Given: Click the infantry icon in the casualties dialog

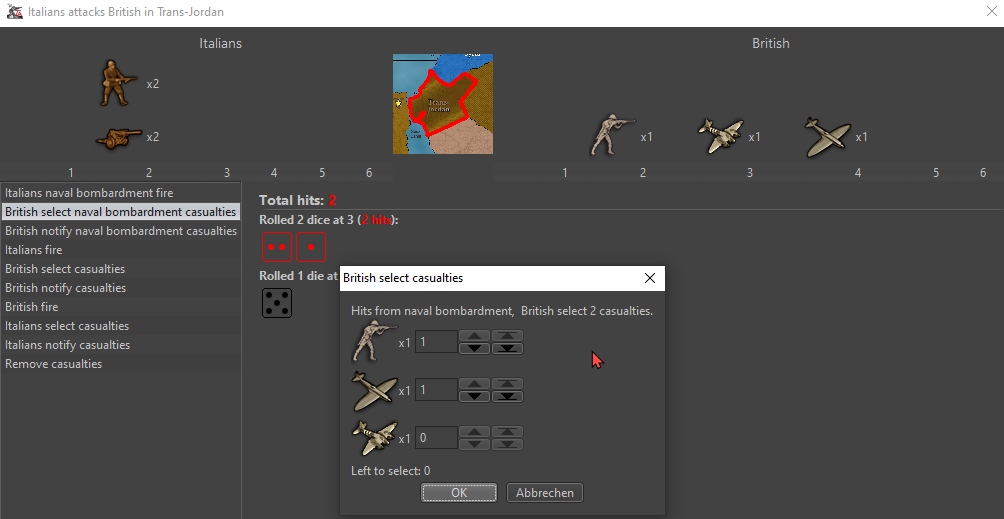Looking at the screenshot, I should (x=374, y=343).
